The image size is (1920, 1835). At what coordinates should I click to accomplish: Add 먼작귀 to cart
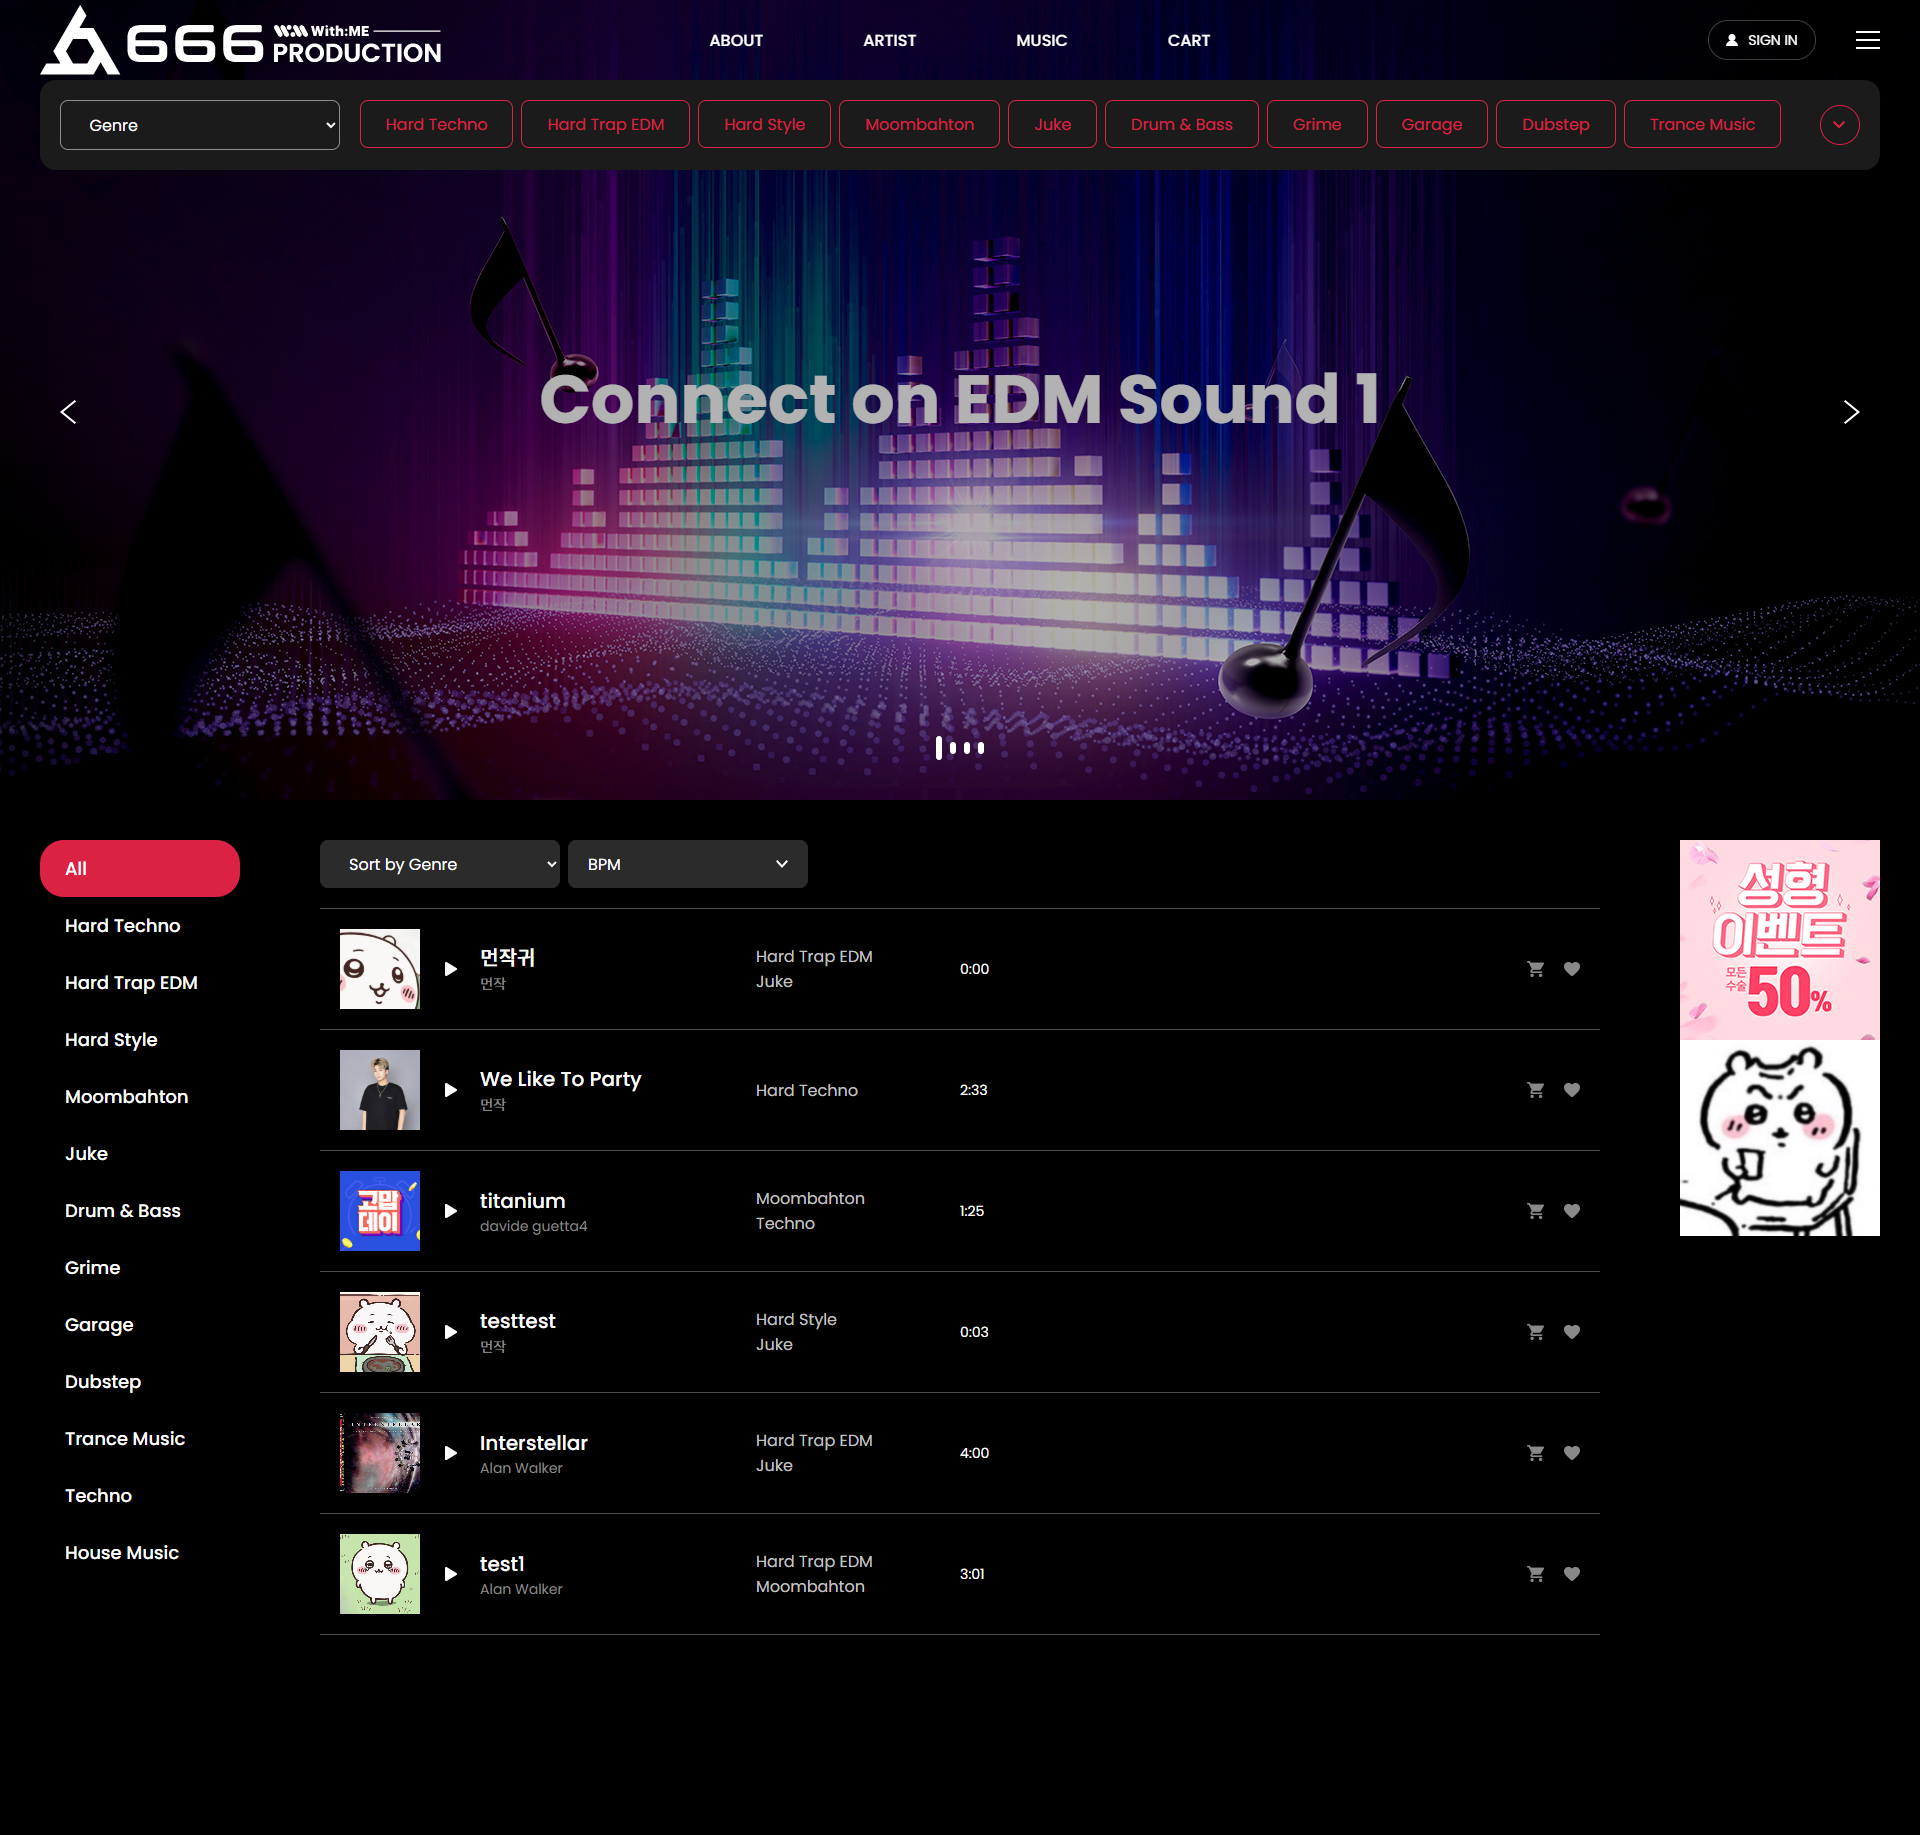[x=1536, y=969]
